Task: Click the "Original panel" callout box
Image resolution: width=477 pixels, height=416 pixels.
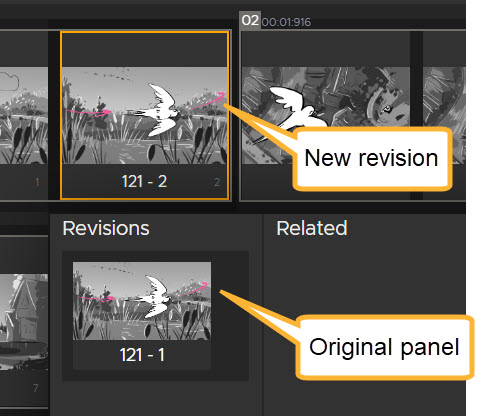Action: coord(384,347)
